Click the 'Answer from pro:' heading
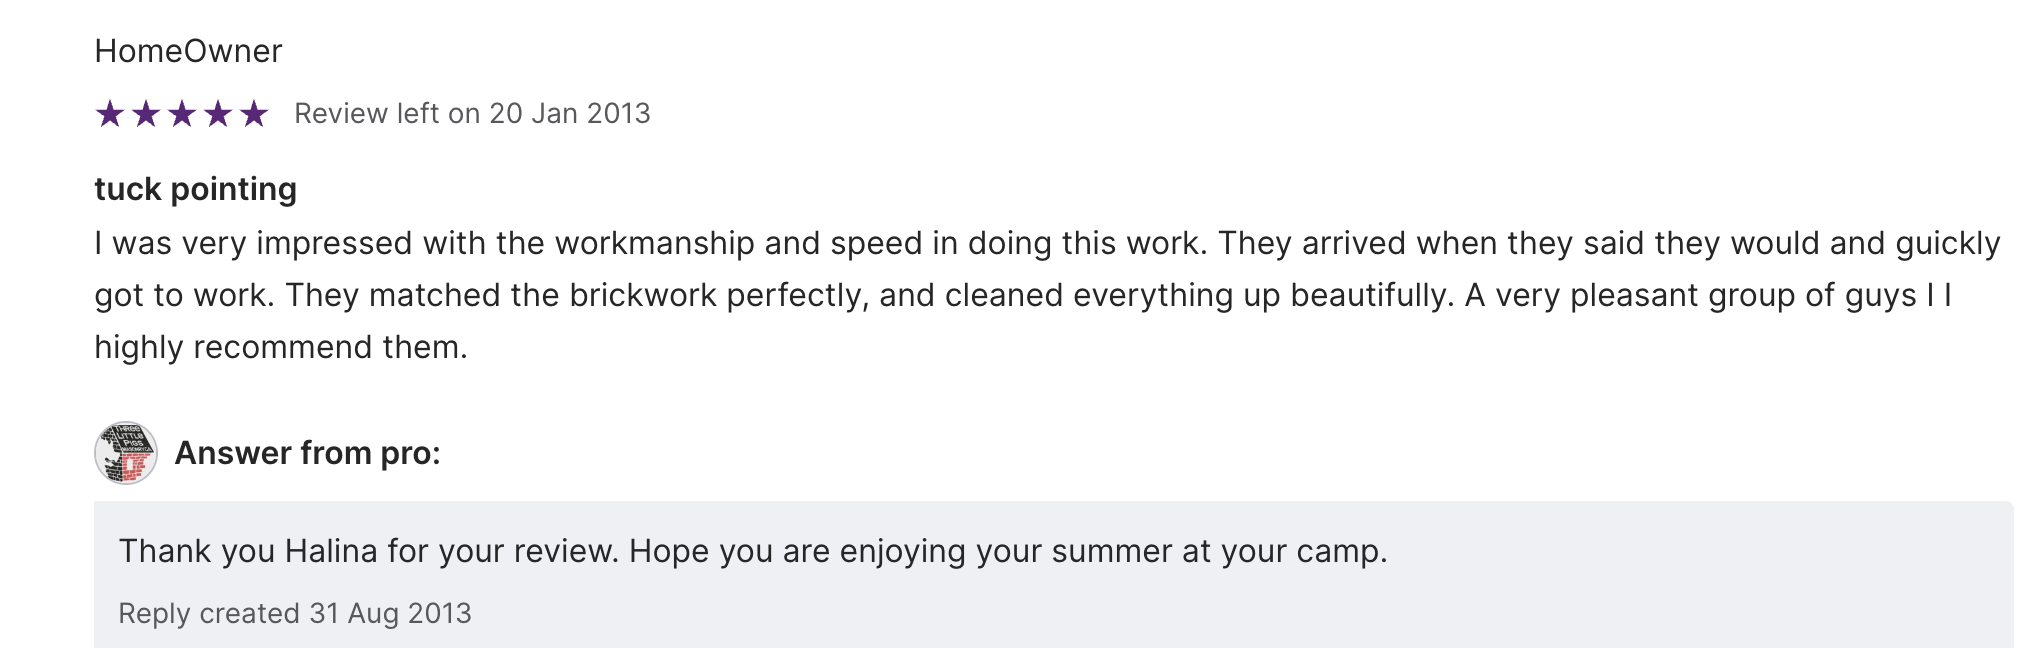Image resolution: width=2030 pixels, height=648 pixels. 307,453
